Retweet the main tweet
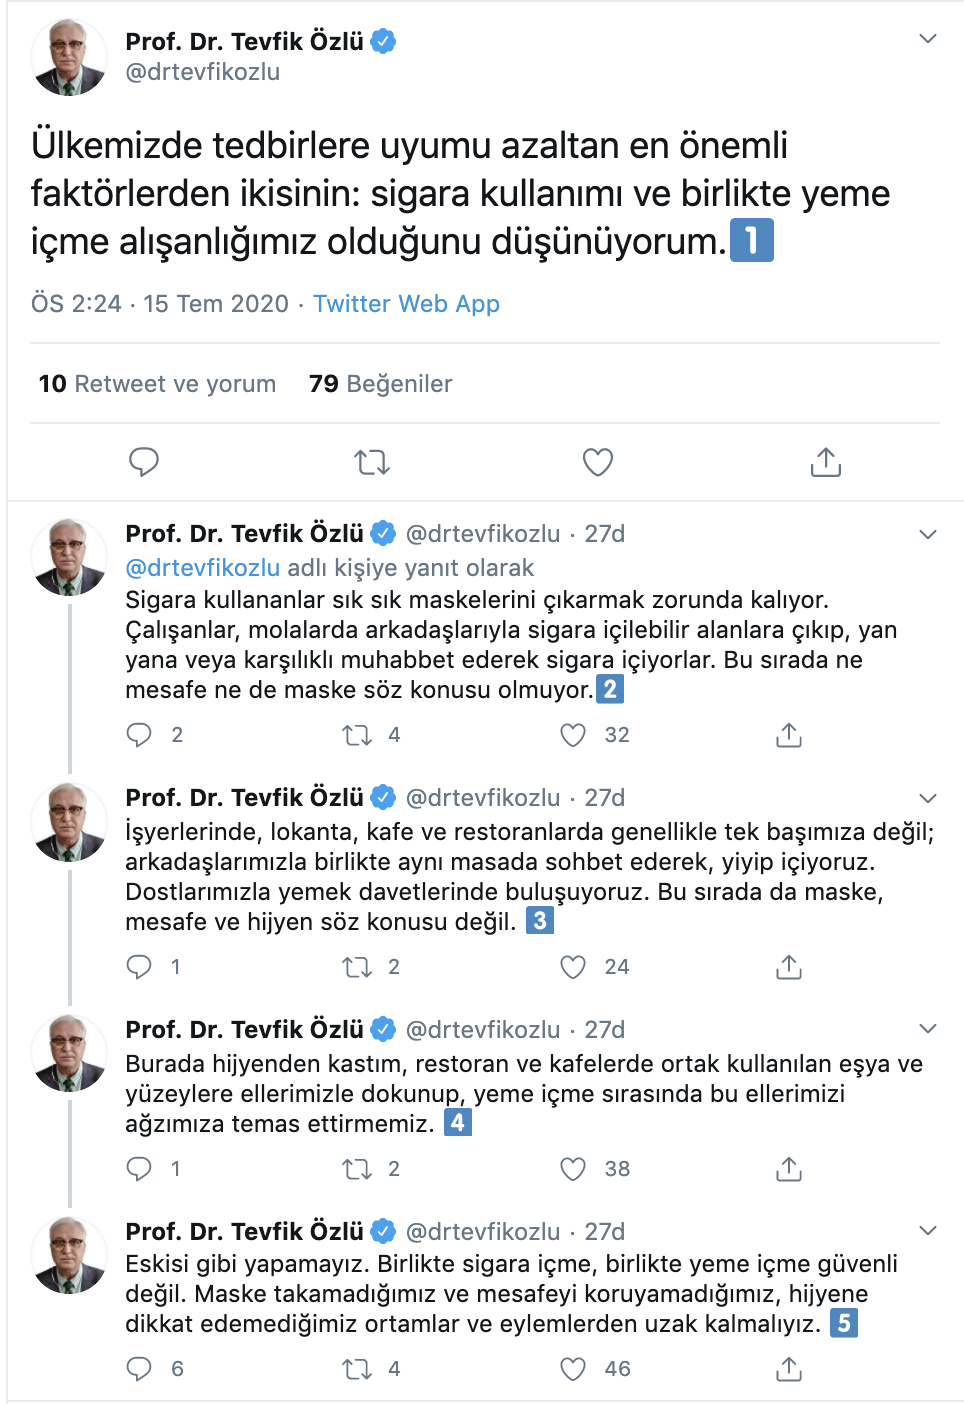964x1404 pixels. 371,462
